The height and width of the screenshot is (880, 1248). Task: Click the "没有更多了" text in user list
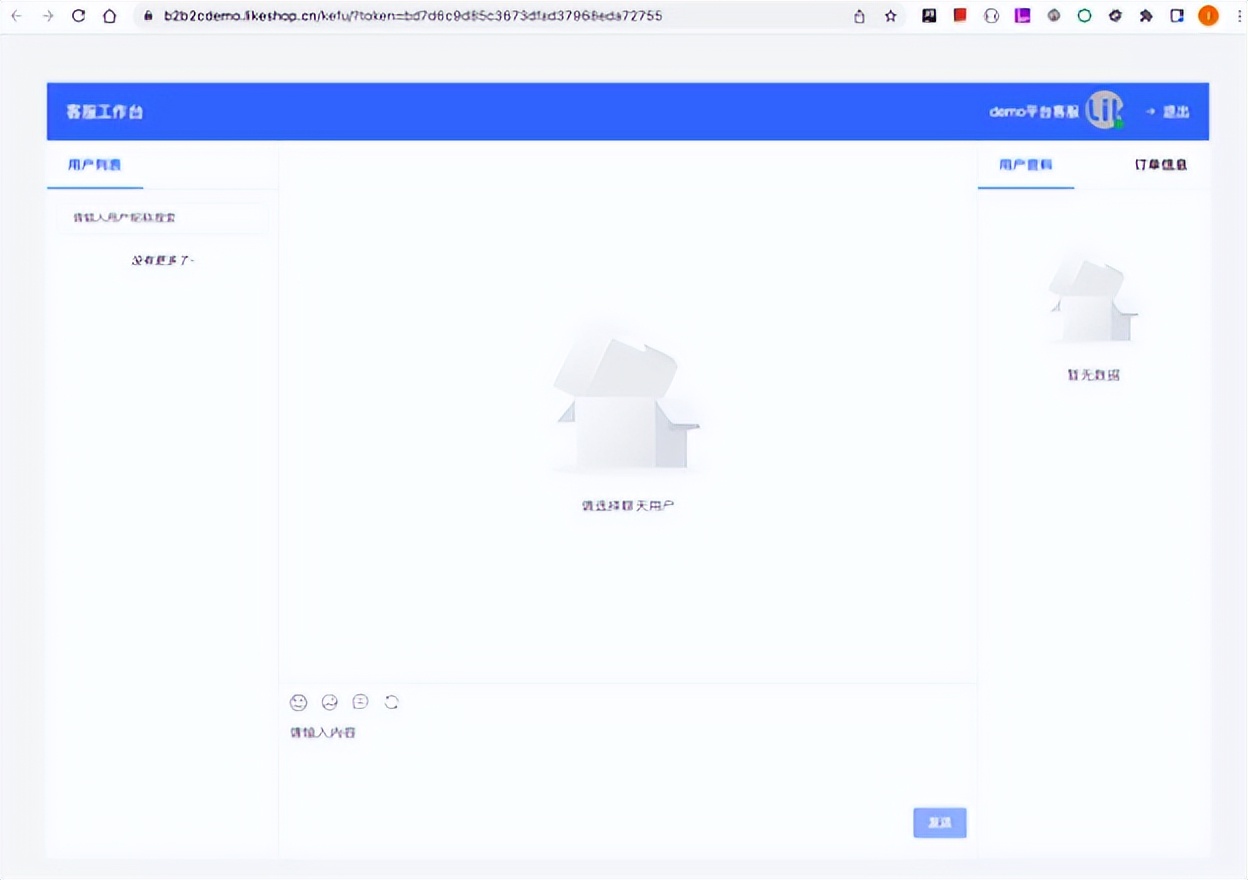point(163,260)
